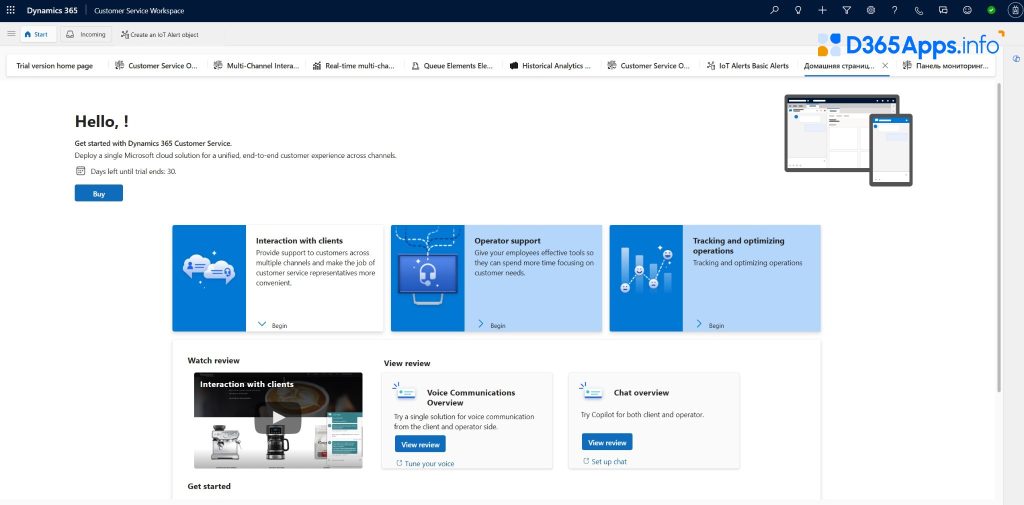The height and width of the screenshot is (505, 1024).
Task: Click the Interaction with clients card title
Action: coord(299,241)
